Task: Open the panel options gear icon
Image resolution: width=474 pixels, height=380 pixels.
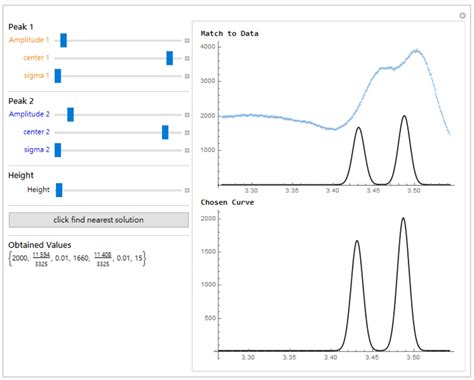Action: pyautogui.click(x=462, y=16)
